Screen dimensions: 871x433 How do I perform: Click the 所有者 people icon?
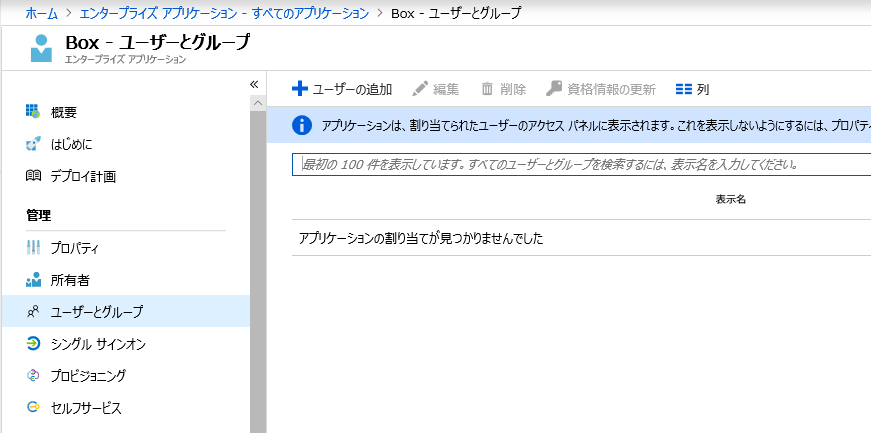coord(33,280)
